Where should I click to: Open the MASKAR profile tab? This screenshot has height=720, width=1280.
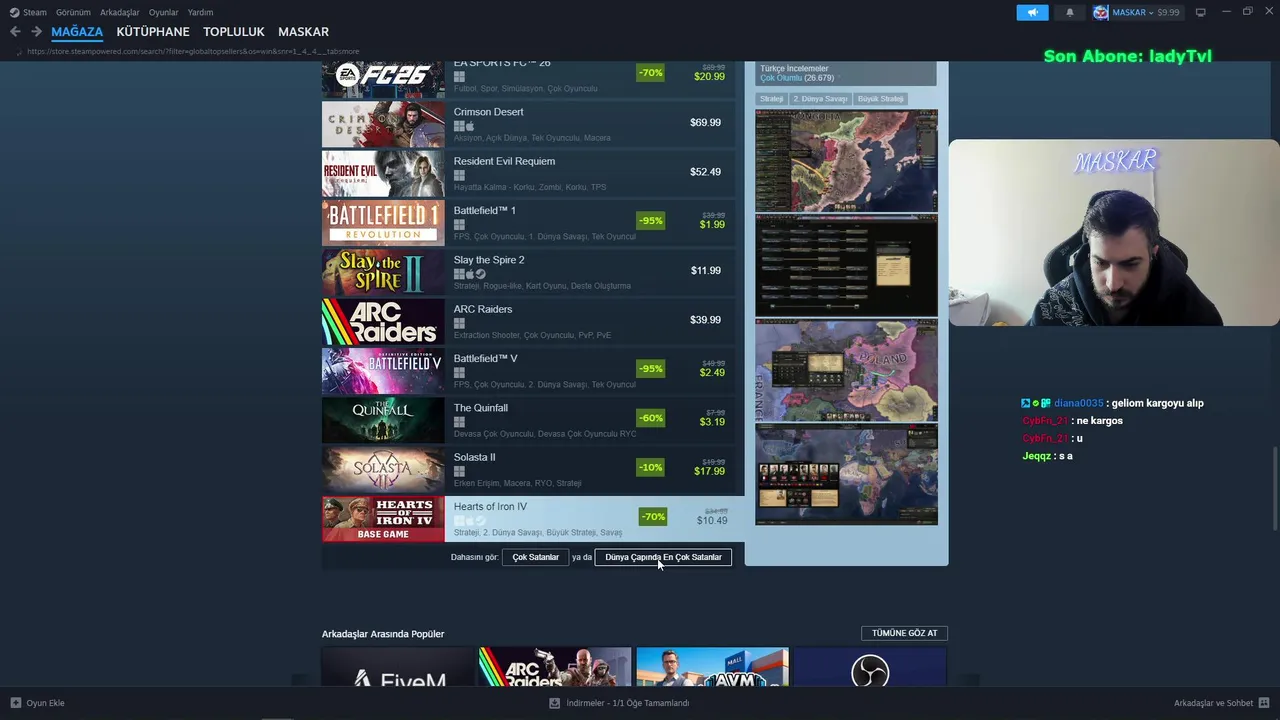click(x=303, y=32)
